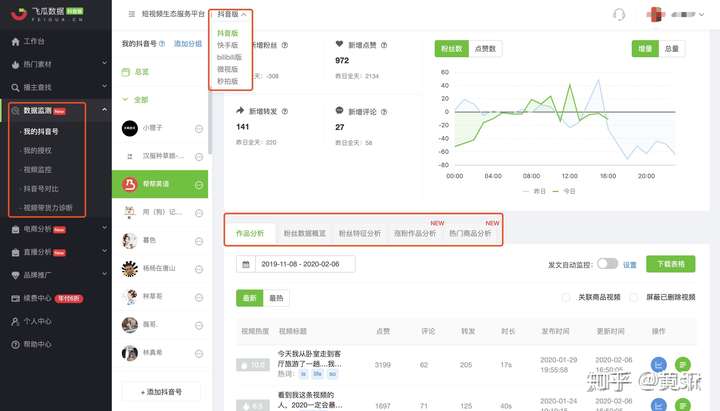Viewport: 720px width, 411px height.
Task: Switch chart mode to 增量
Action: point(645,49)
